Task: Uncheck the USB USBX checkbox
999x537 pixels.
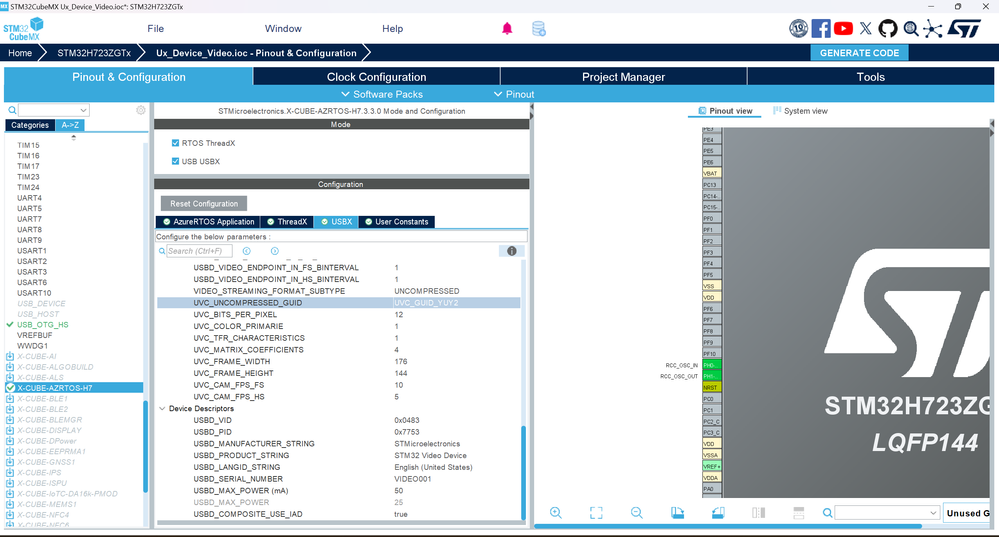Action: point(175,161)
